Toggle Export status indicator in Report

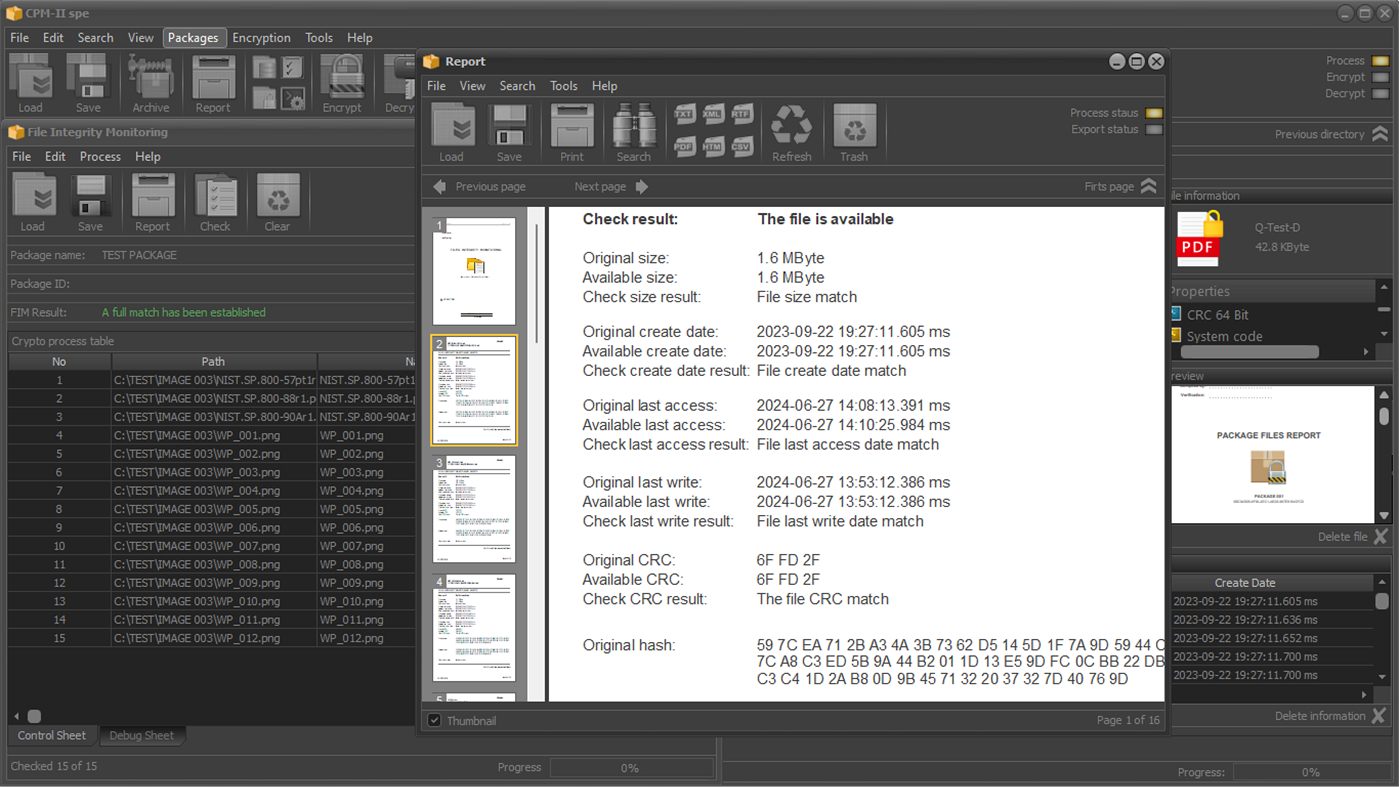pos(1154,129)
